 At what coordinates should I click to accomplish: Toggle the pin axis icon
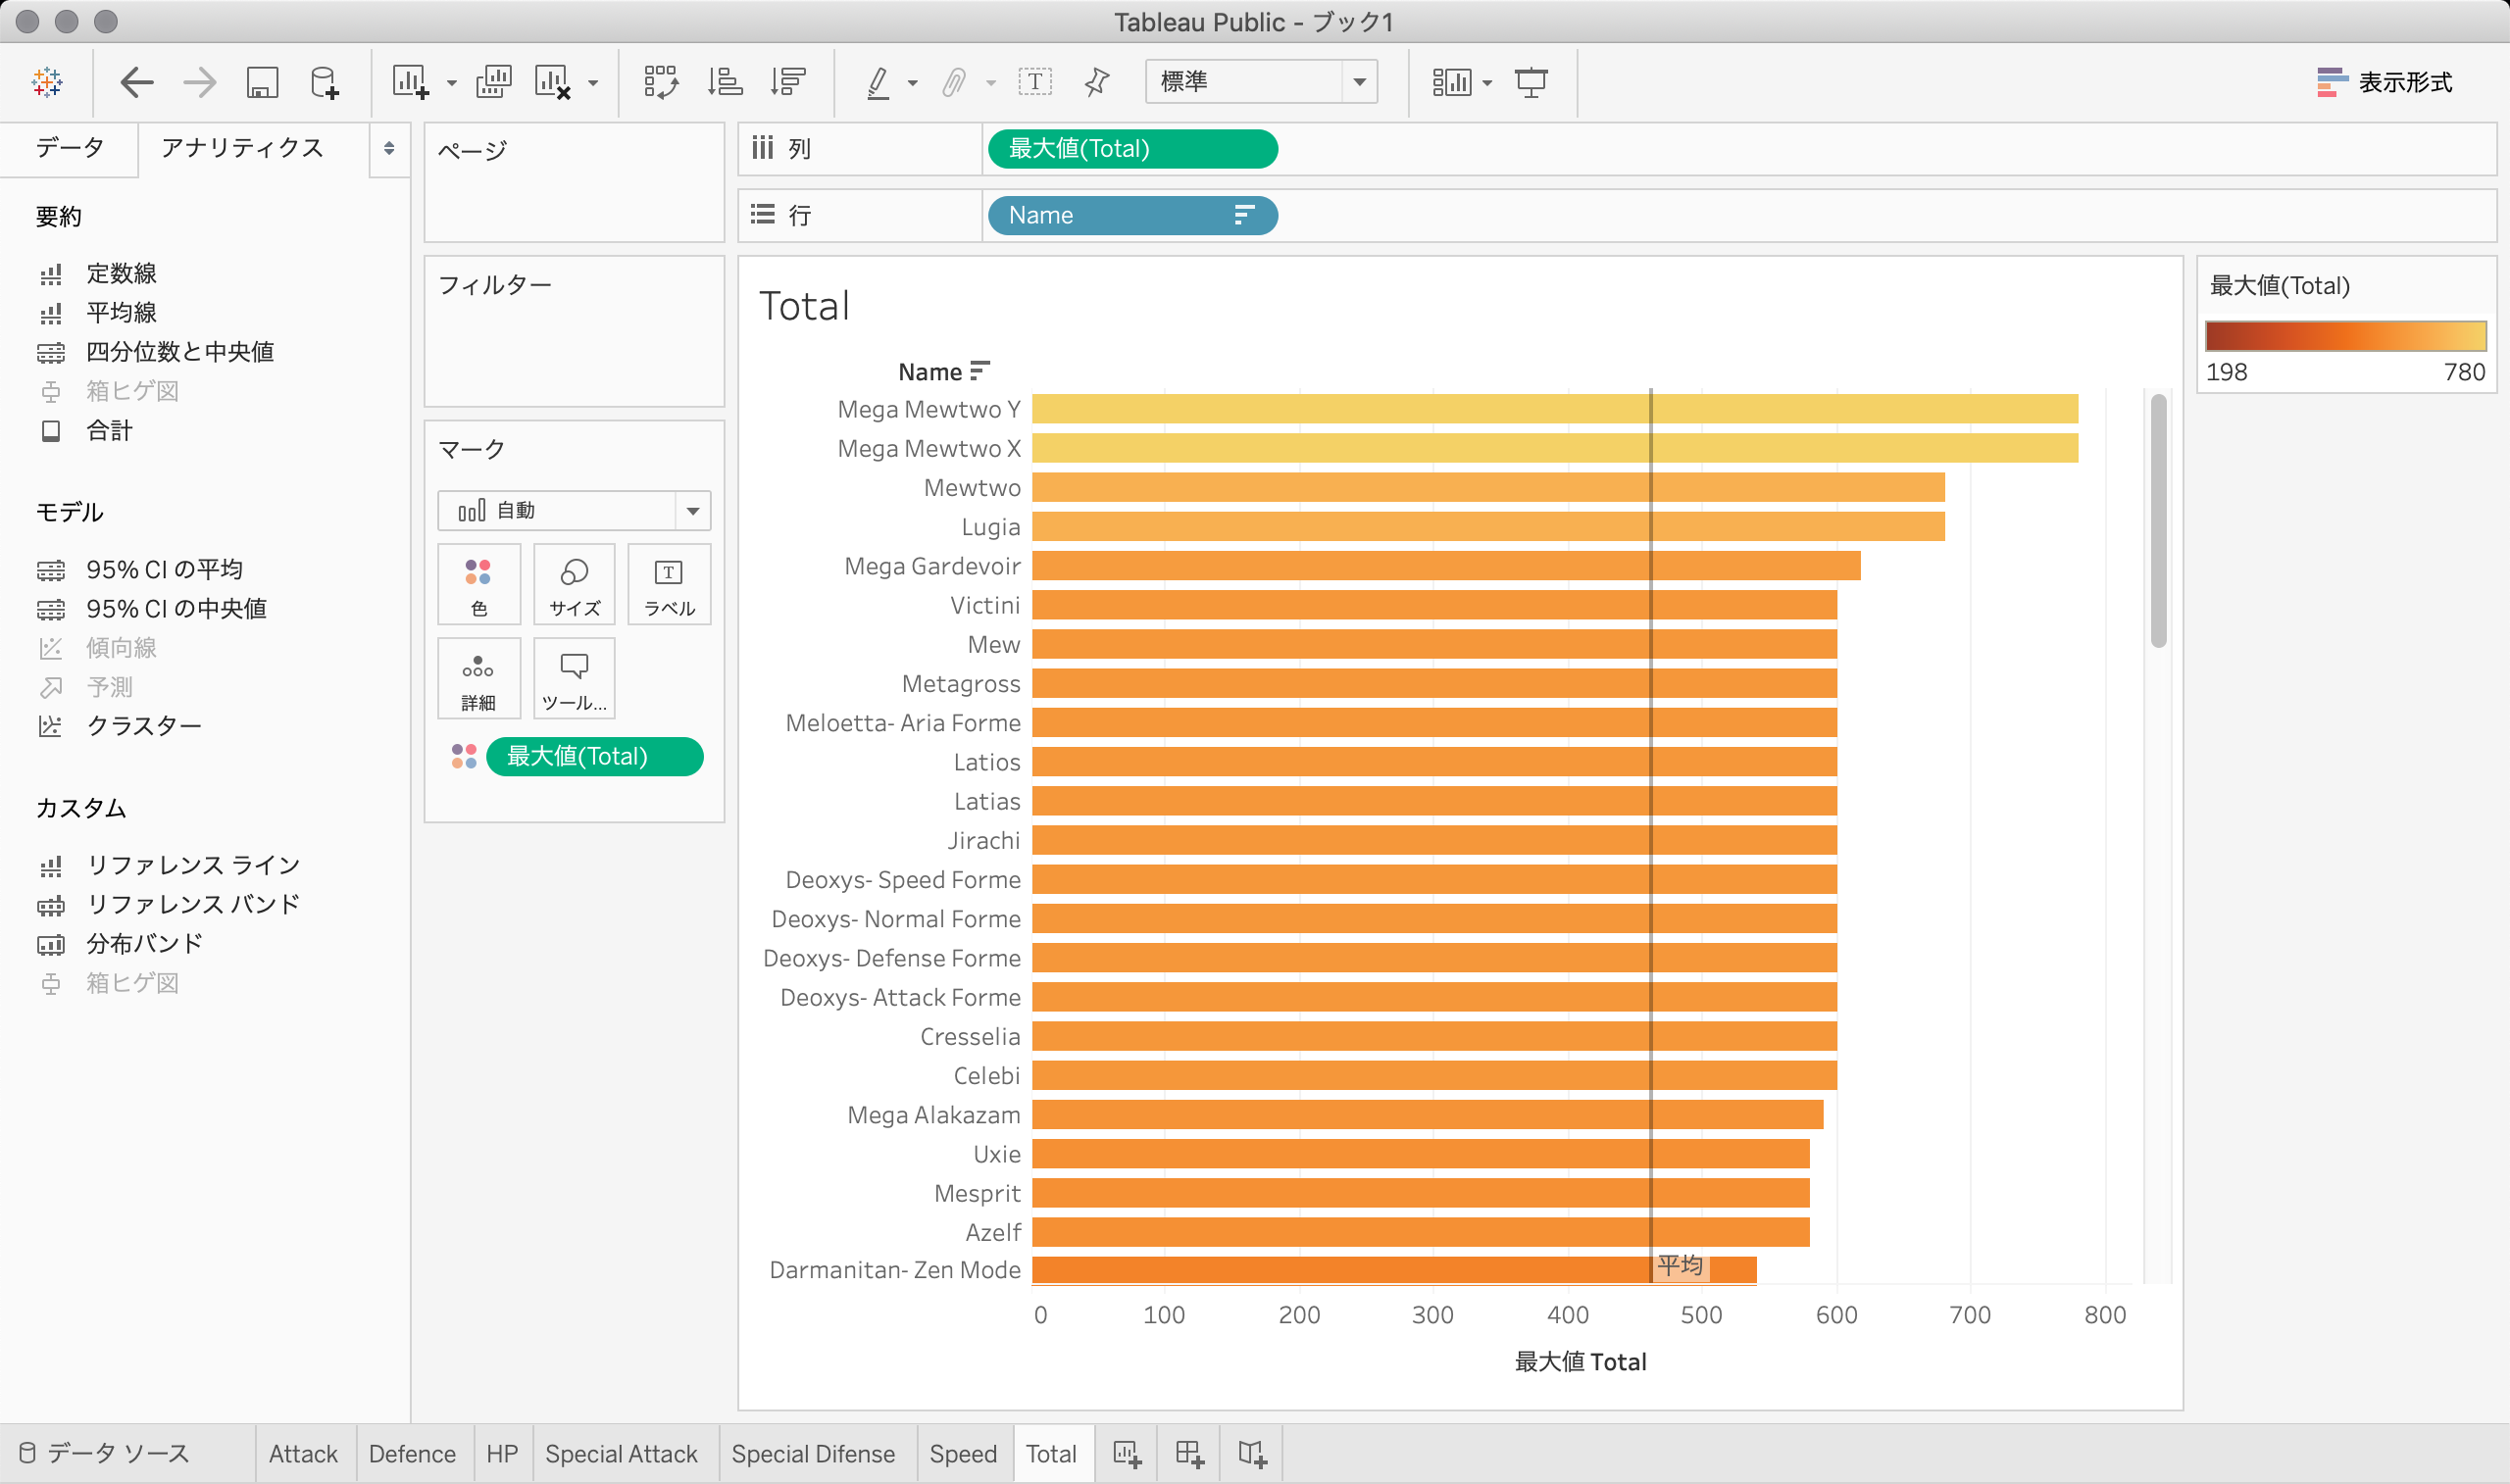click(1097, 82)
